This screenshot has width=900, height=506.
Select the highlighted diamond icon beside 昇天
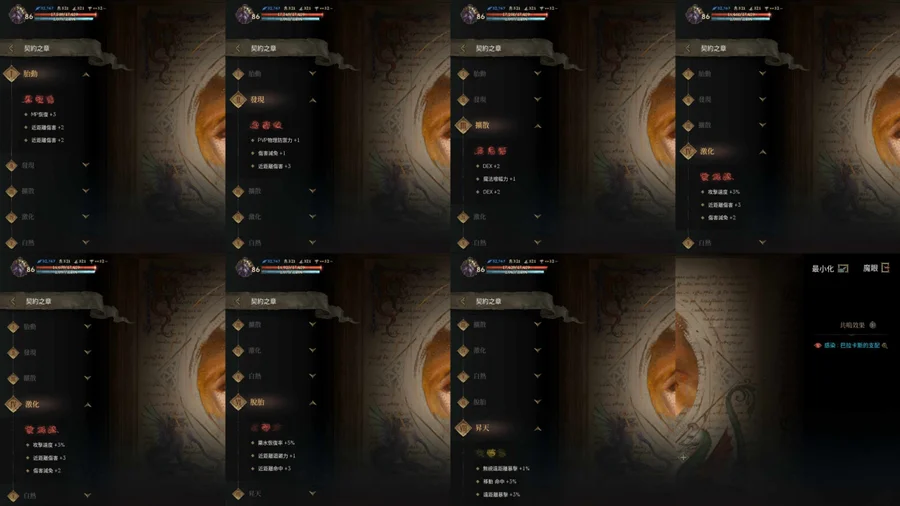tap(463, 428)
